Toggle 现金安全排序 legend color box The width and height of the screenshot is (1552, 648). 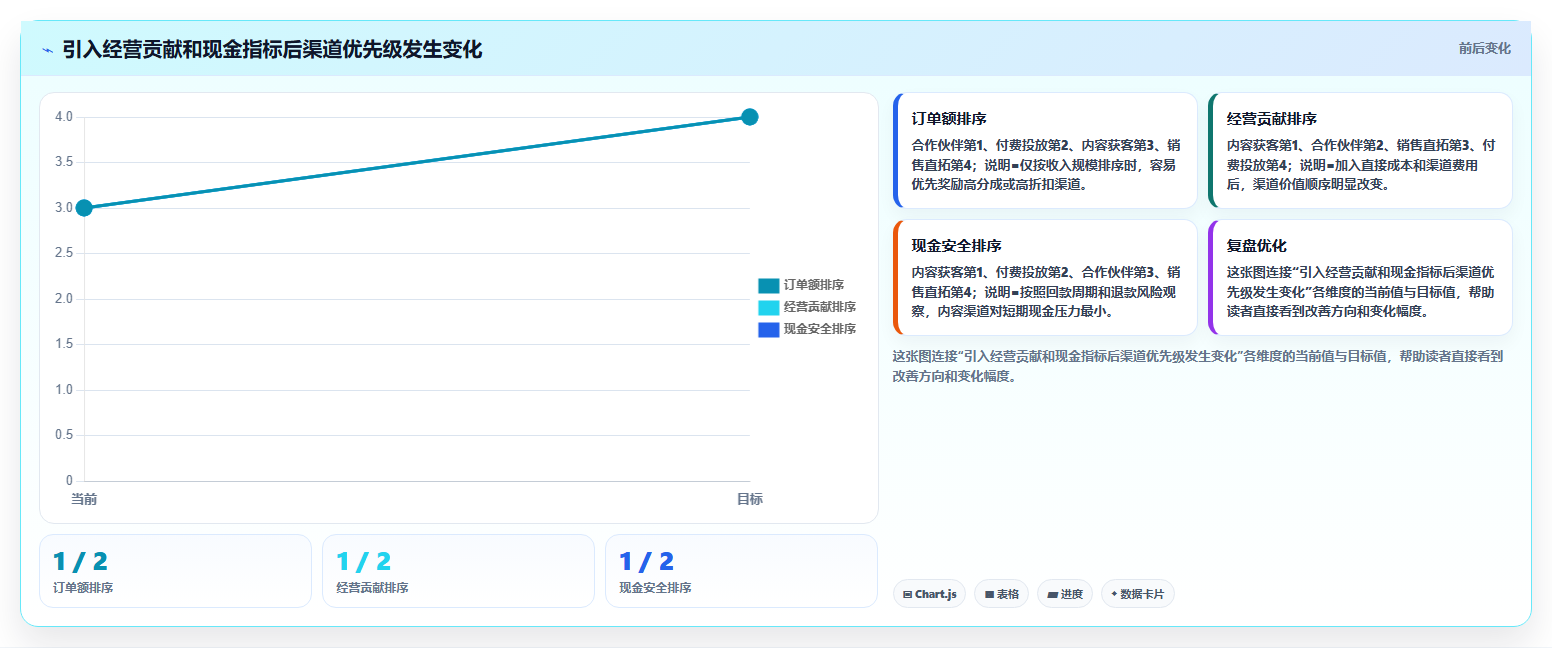(768, 329)
